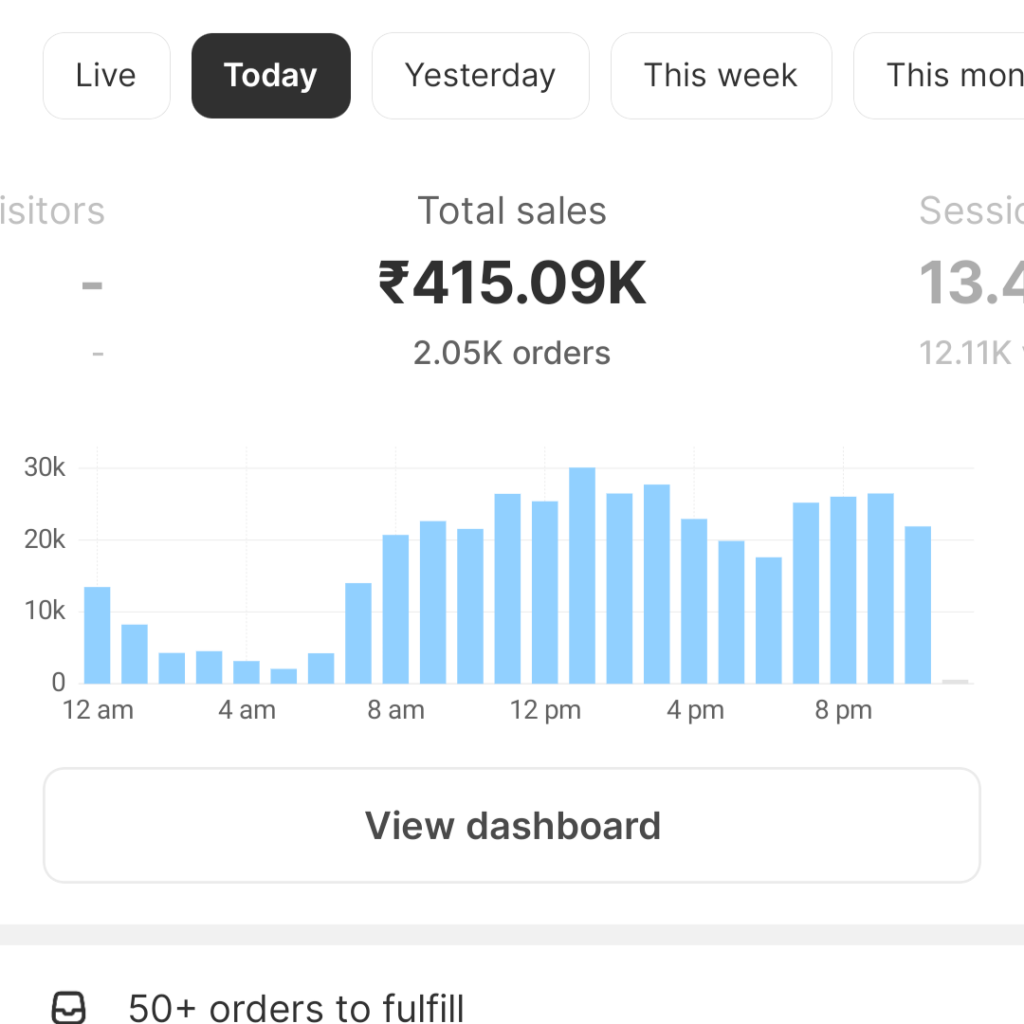
Task: Tap the 12 pm sales bar
Action: point(545,592)
